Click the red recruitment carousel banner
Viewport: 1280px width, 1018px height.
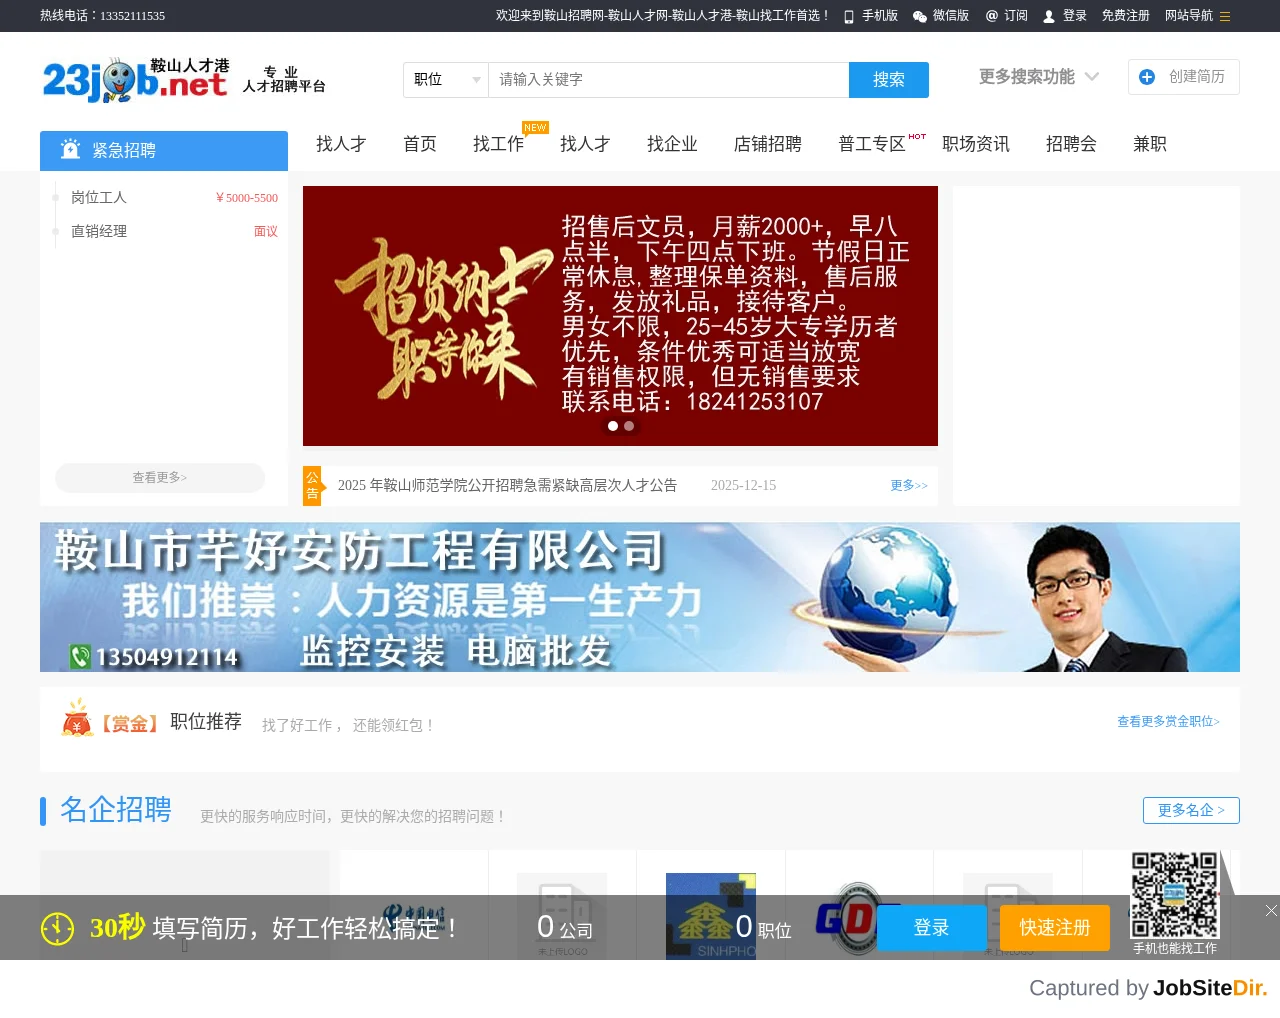(620, 316)
